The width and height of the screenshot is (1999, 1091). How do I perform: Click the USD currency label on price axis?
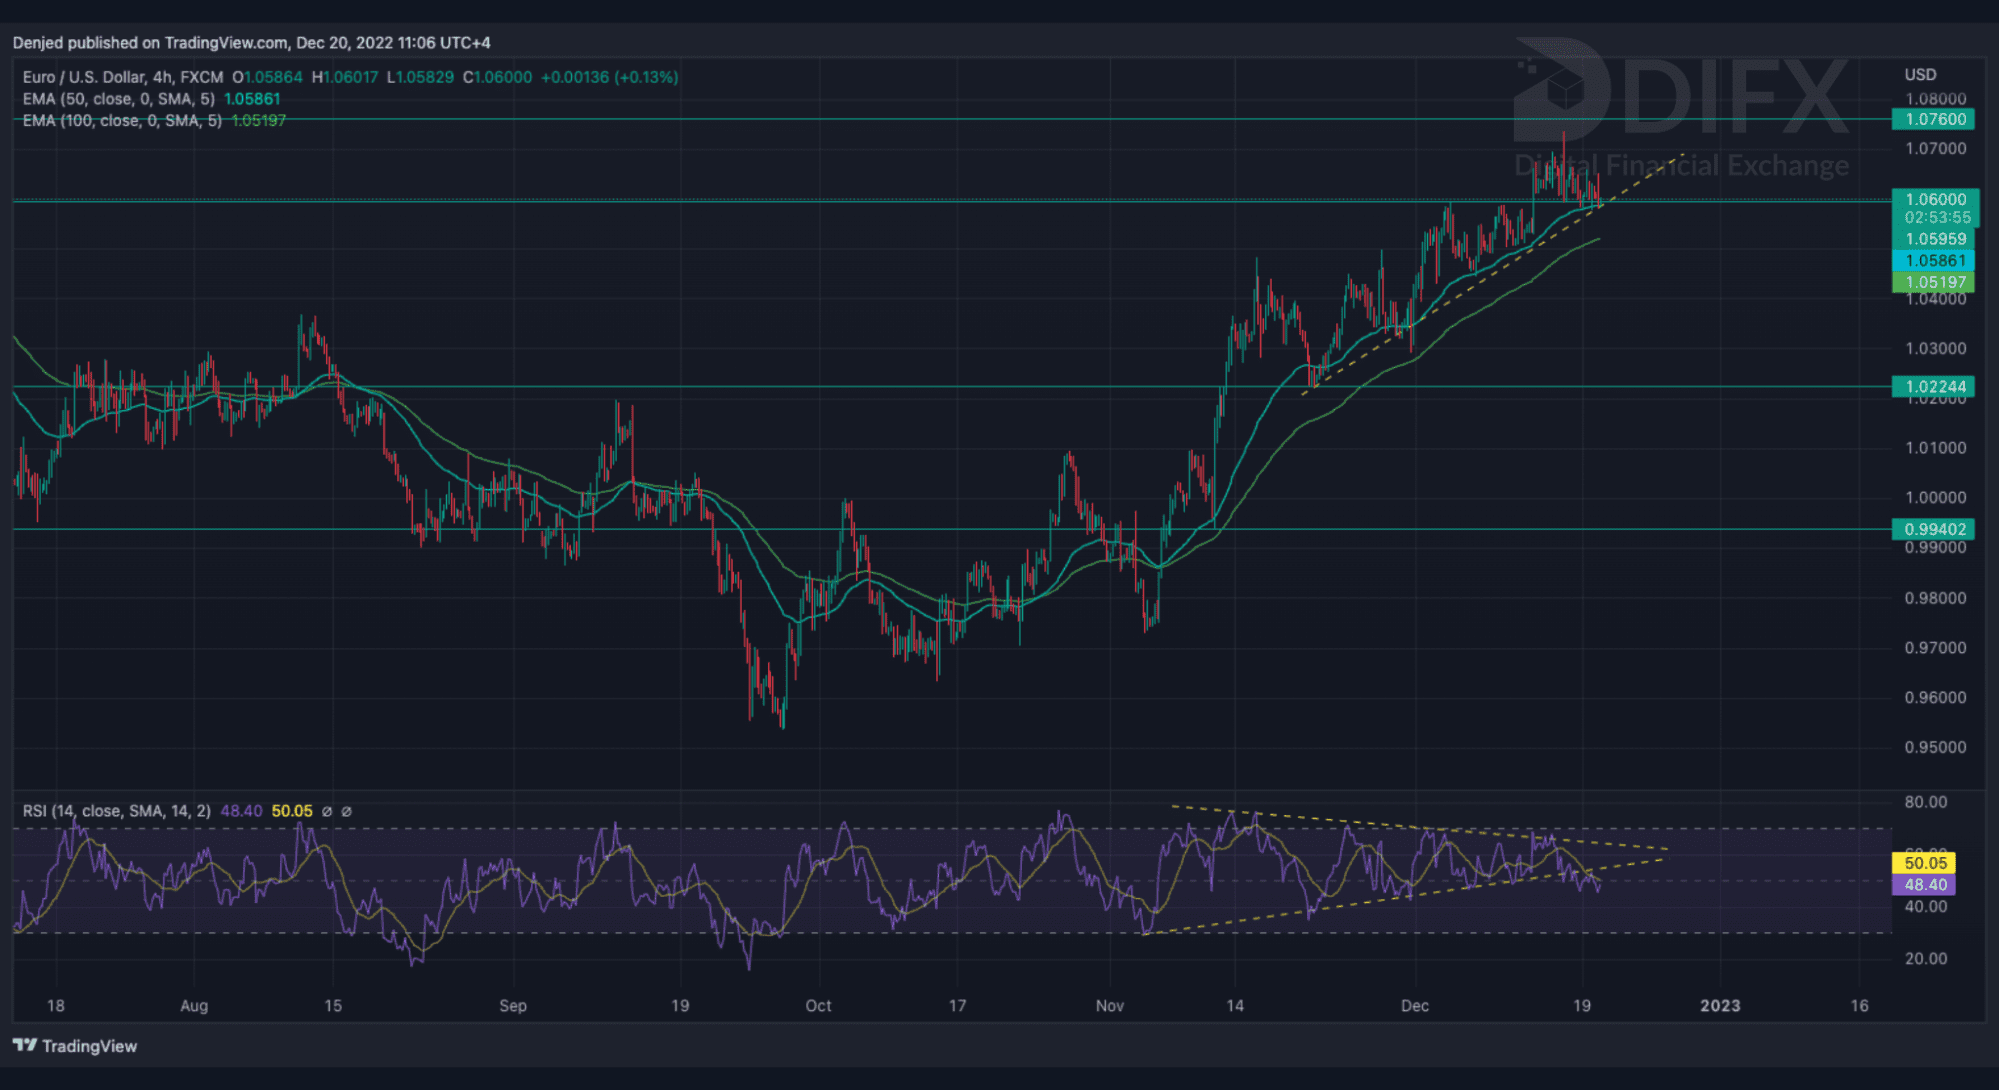tap(1920, 75)
